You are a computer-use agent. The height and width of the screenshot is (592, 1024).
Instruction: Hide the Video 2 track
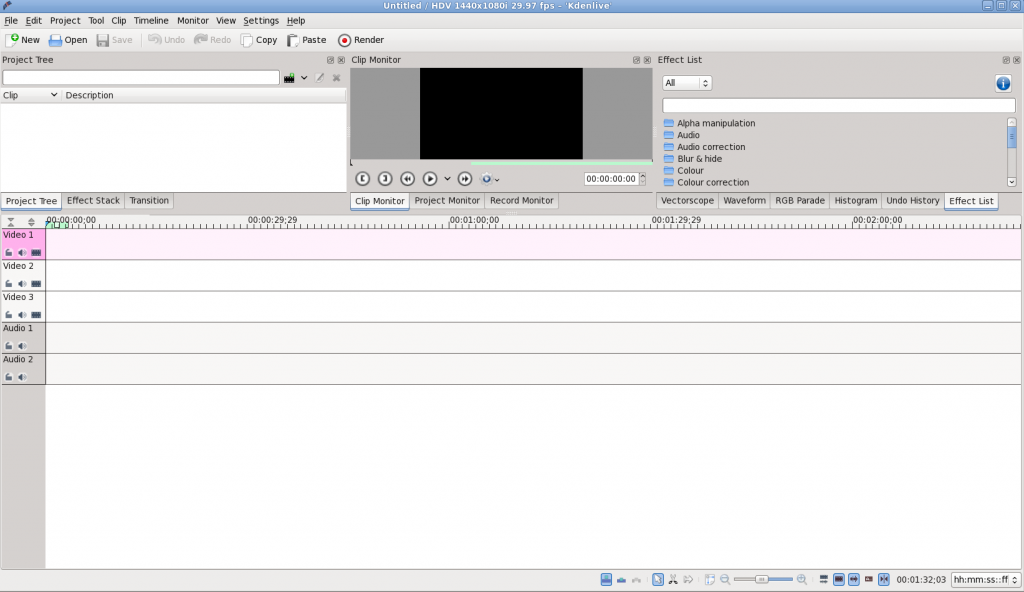(36, 283)
